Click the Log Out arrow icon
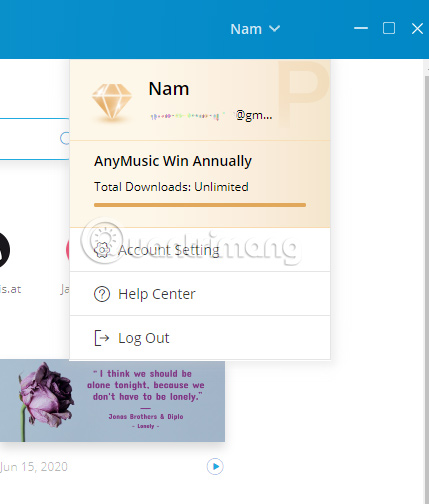The width and height of the screenshot is (429, 504). pyautogui.click(x=102, y=338)
